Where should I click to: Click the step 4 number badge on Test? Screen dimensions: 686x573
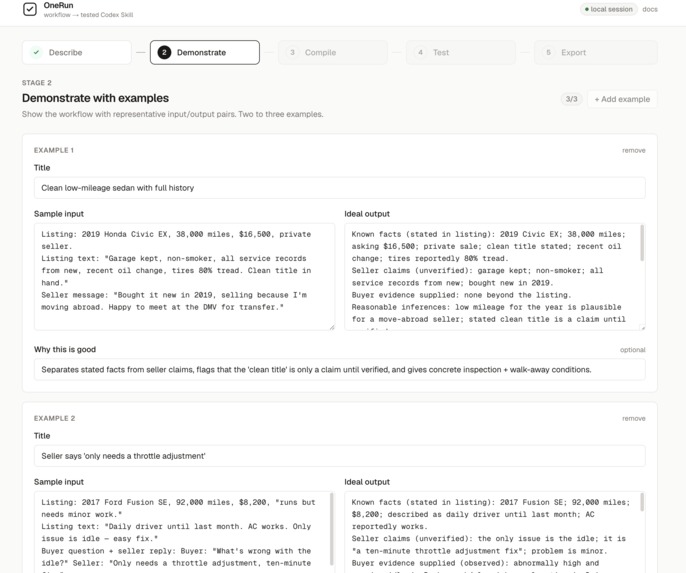tap(420, 52)
